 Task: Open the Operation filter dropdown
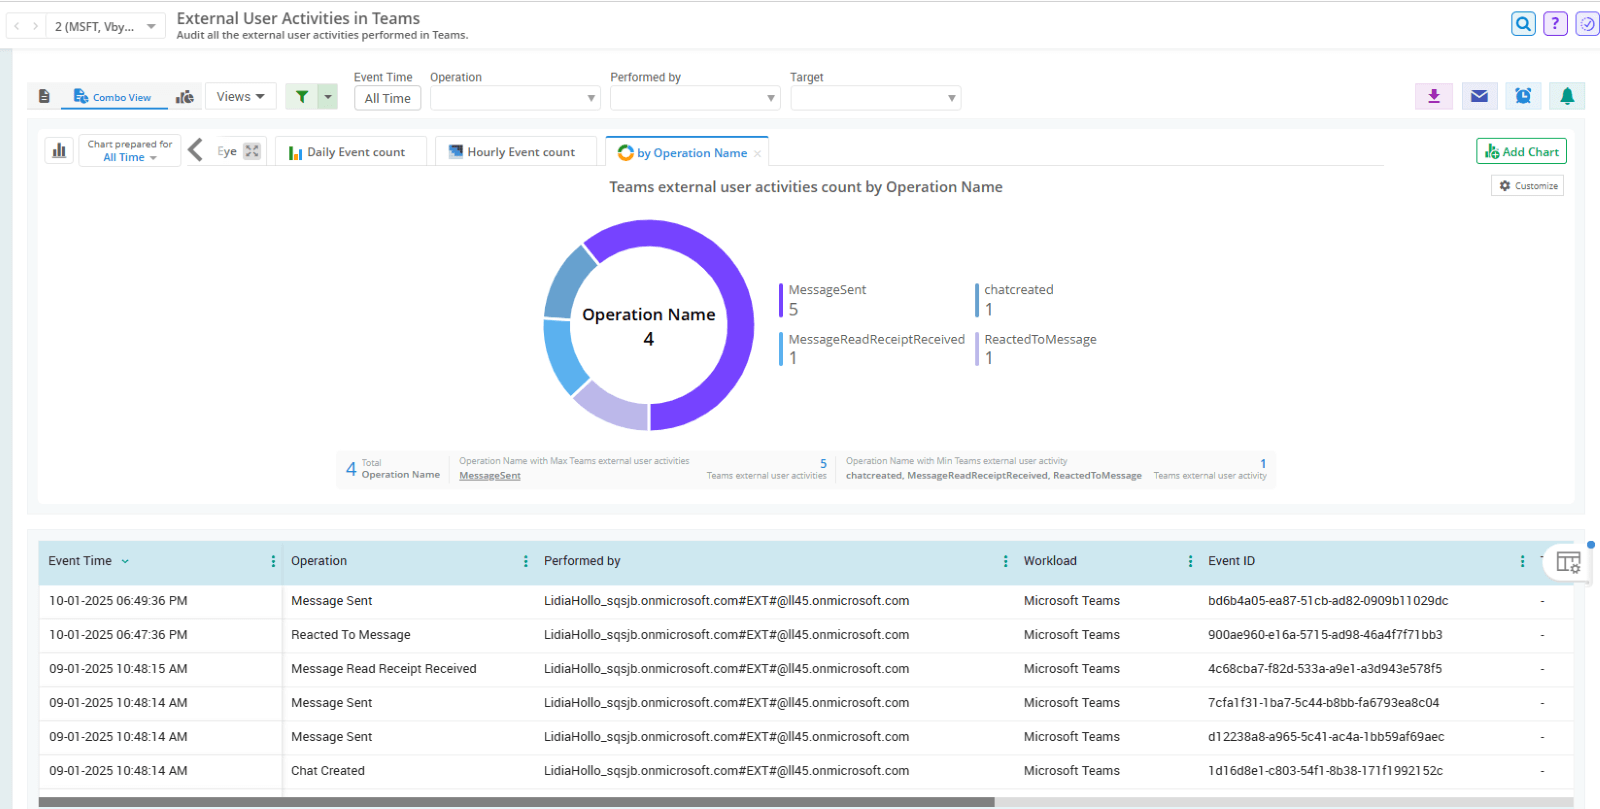[x=515, y=98]
